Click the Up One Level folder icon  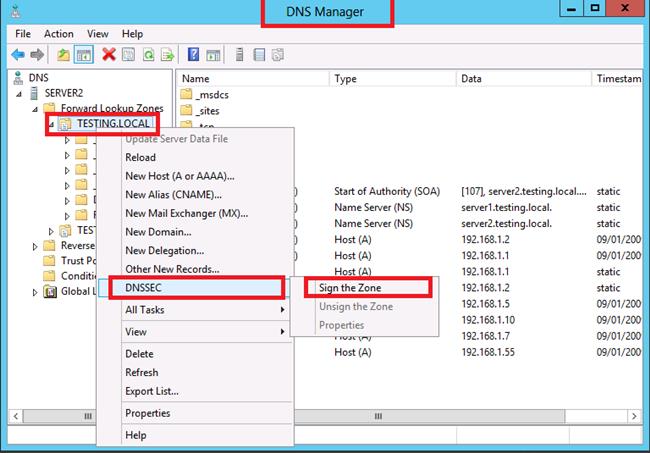coord(63,55)
